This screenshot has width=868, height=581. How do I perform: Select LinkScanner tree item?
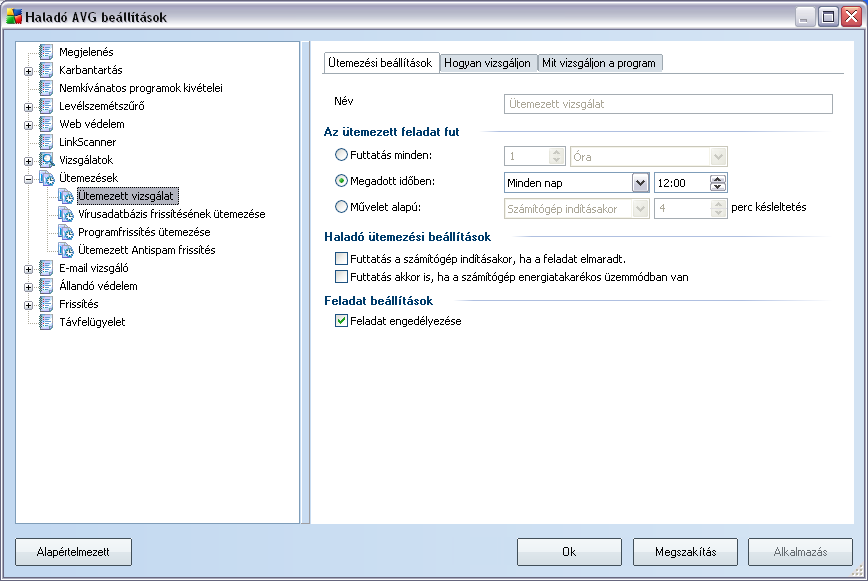(87, 142)
